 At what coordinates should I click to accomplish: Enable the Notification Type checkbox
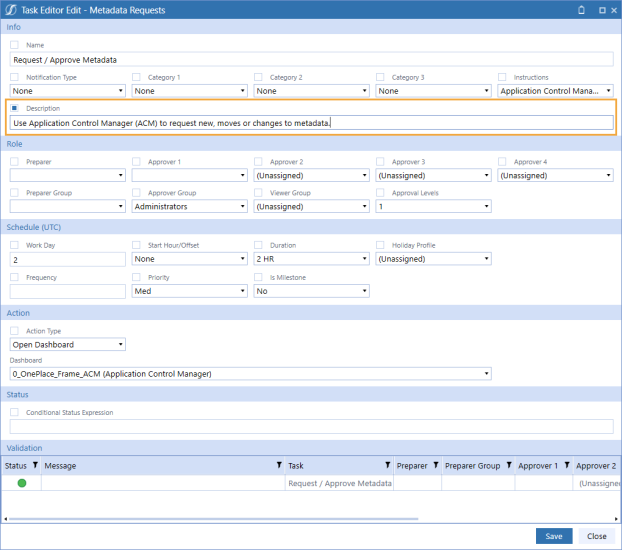click(x=14, y=77)
